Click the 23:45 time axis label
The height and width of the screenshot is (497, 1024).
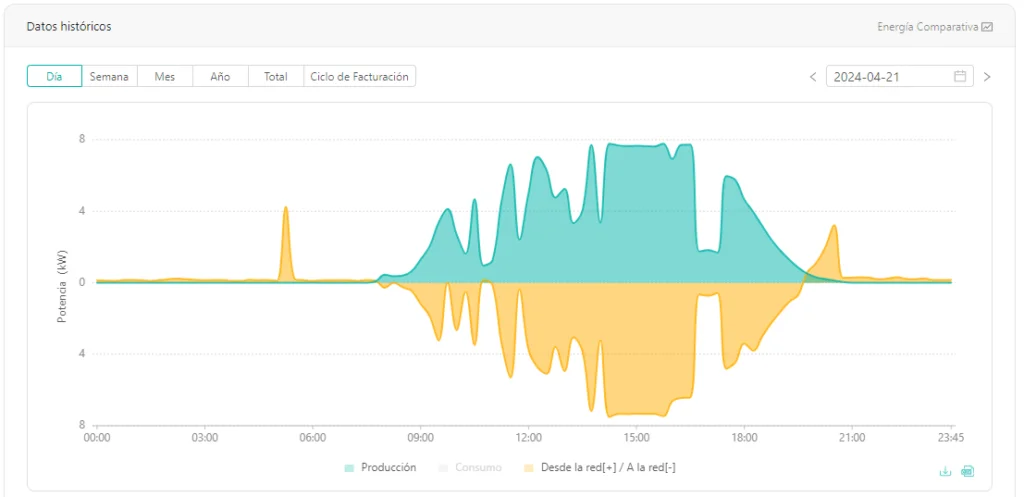pyautogui.click(x=951, y=438)
